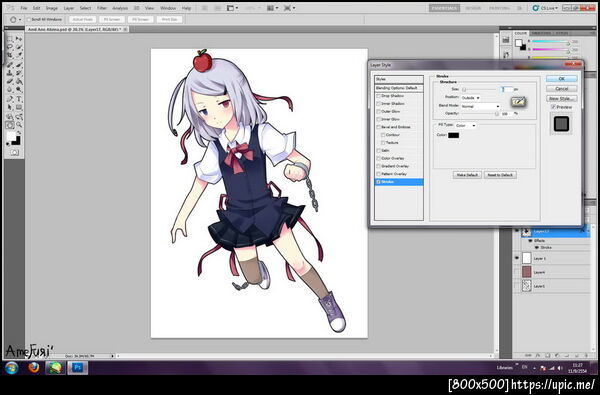The width and height of the screenshot is (600, 395).
Task: Click the Make Default button
Action: (467, 175)
